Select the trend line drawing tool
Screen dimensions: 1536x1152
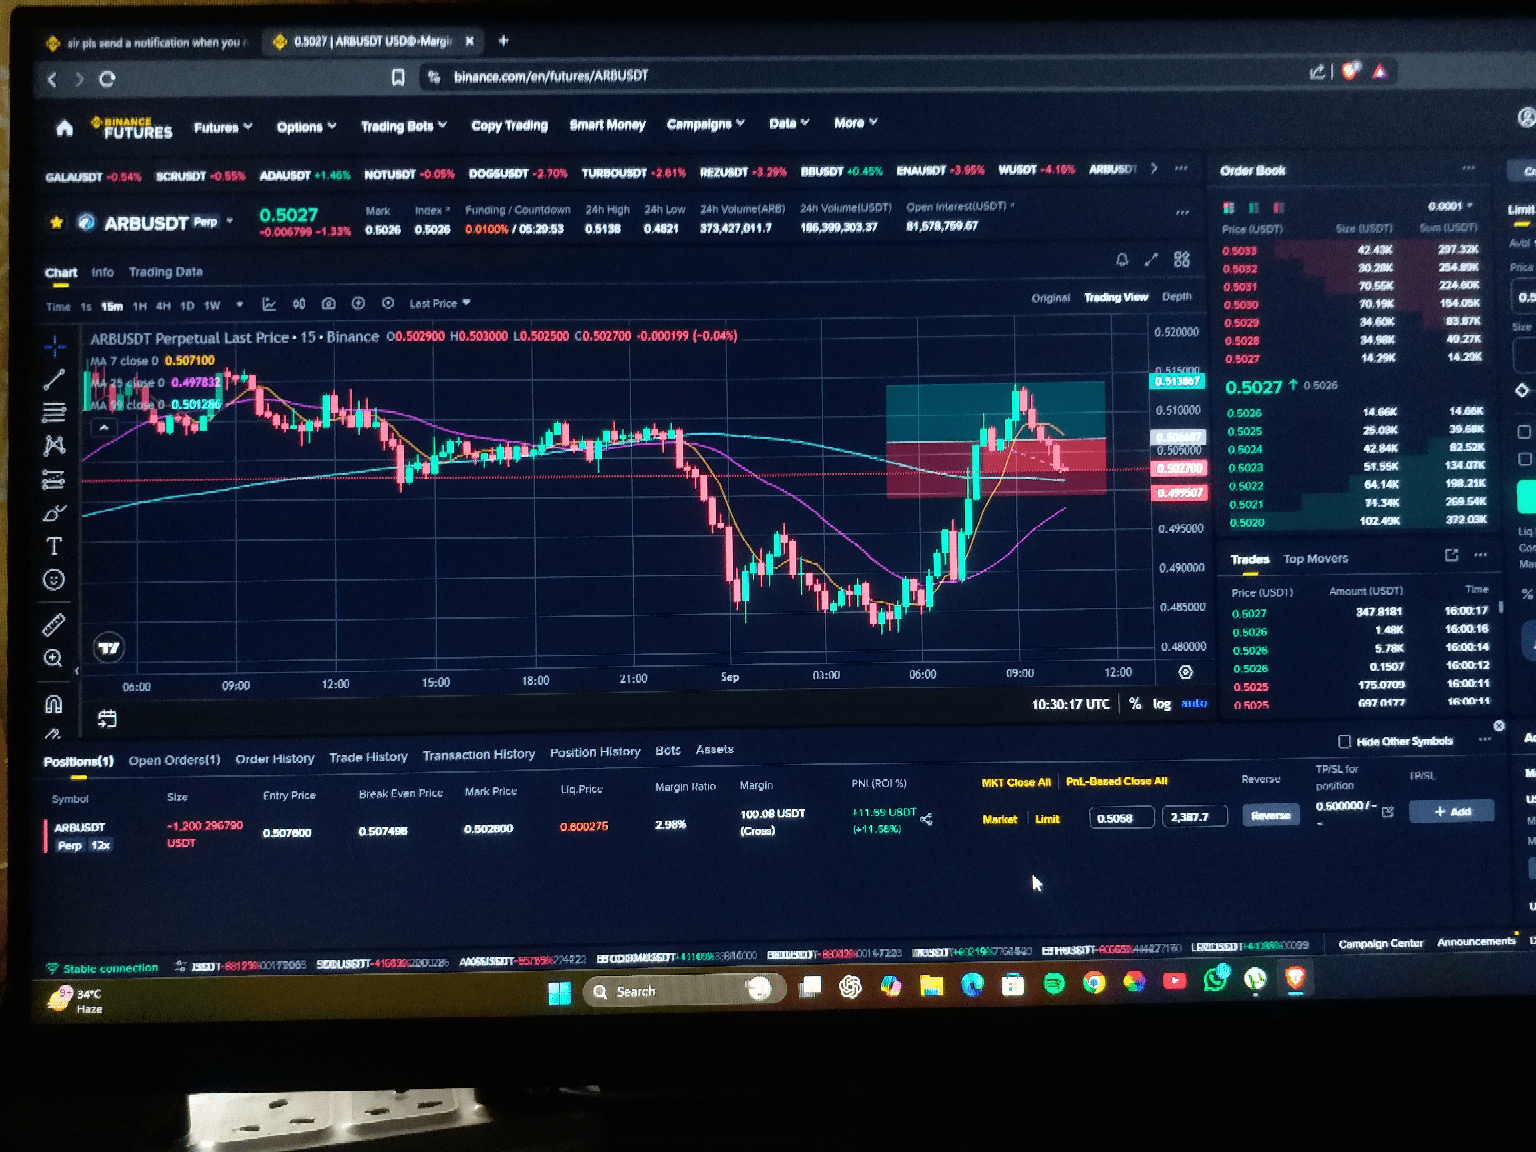pos(54,379)
